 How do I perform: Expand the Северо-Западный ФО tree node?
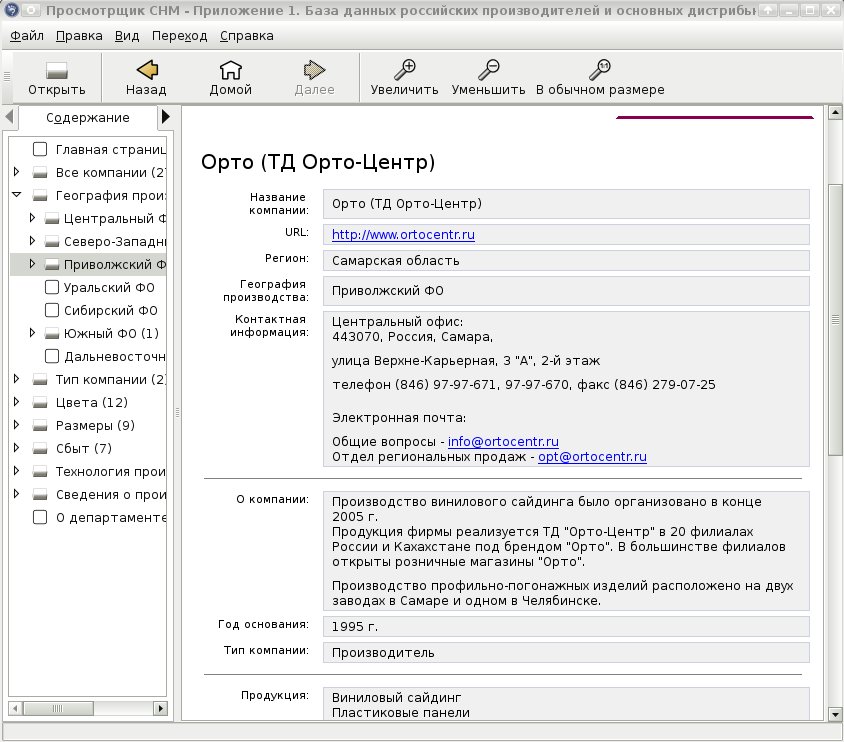point(32,241)
